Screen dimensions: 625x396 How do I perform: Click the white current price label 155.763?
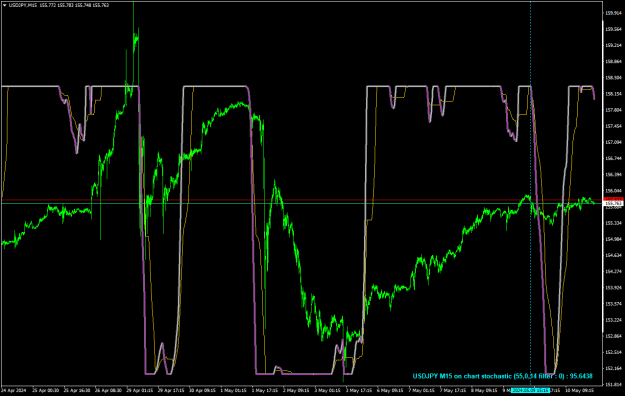click(x=614, y=203)
